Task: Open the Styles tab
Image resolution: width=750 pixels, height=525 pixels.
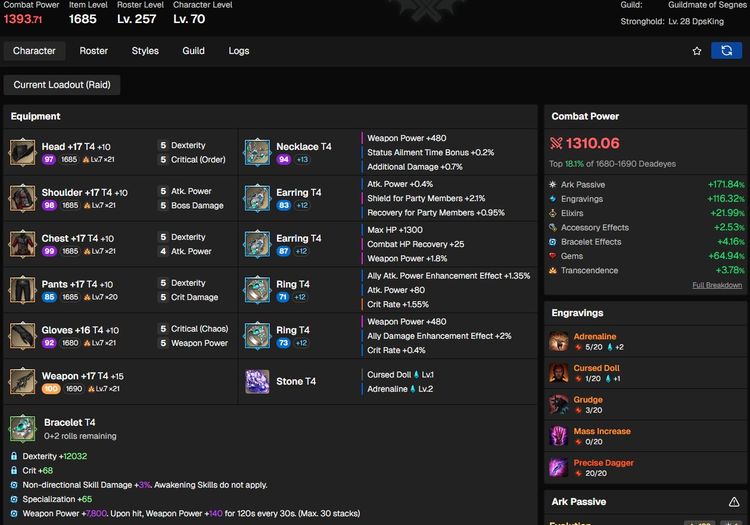Action: (145, 51)
